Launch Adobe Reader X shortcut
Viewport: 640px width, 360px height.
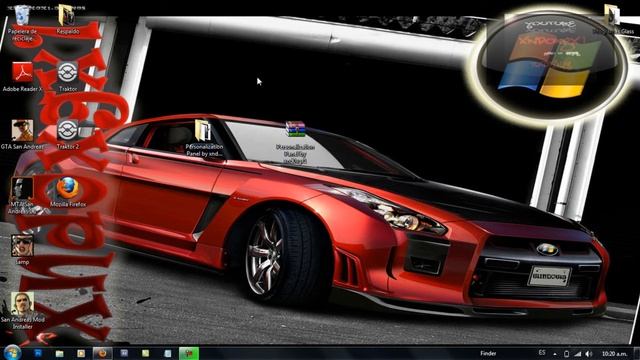pyautogui.click(x=22, y=76)
